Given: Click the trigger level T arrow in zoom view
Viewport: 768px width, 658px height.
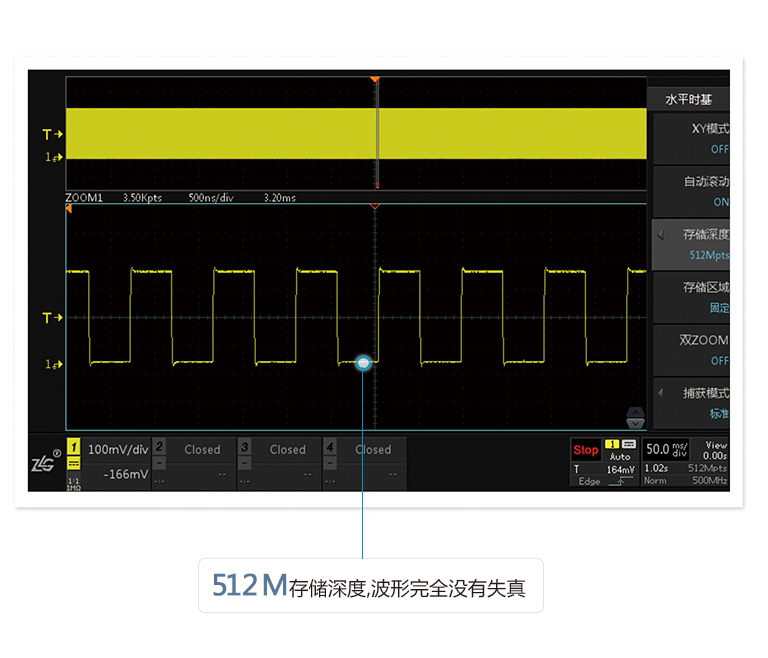Looking at the screenshot, I should pyautogui.click(x=52, y=318).
